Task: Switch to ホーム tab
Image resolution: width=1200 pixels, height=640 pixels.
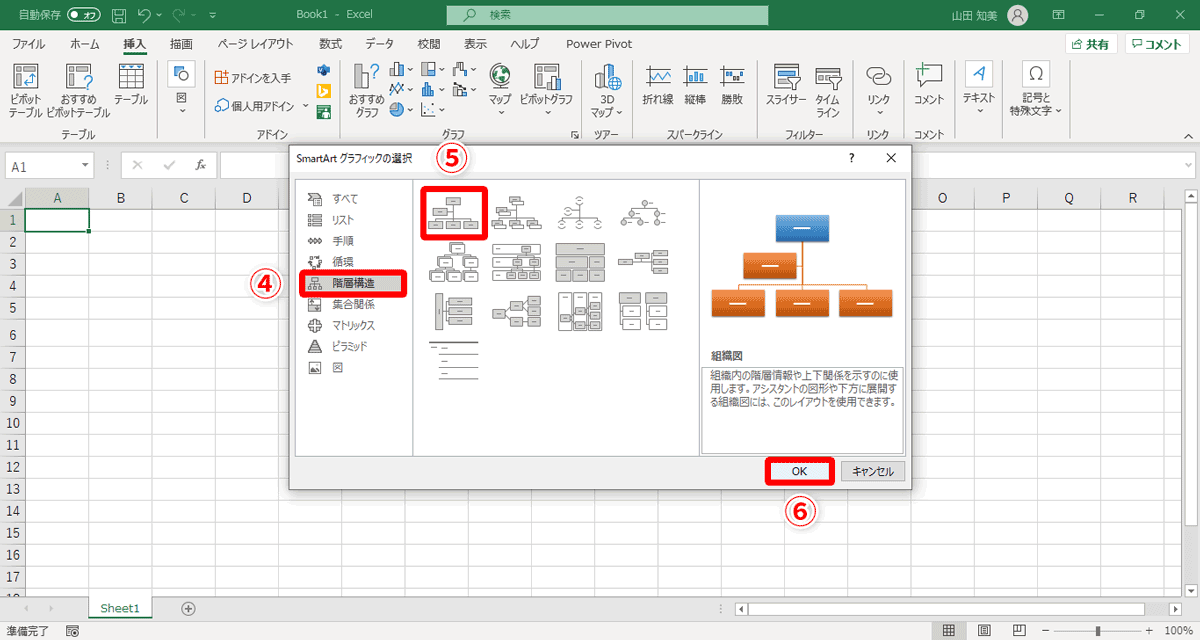Action: tap(85, 44)
